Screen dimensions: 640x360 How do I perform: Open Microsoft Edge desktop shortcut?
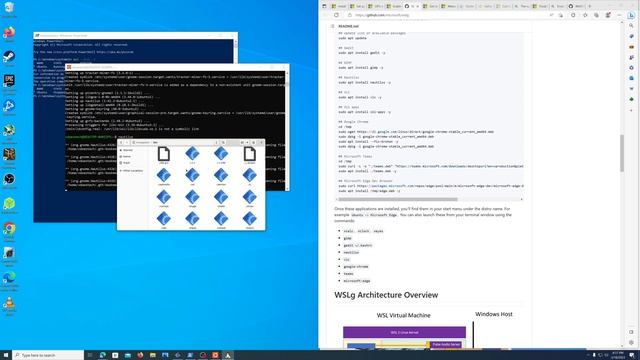tap(9, 278)
